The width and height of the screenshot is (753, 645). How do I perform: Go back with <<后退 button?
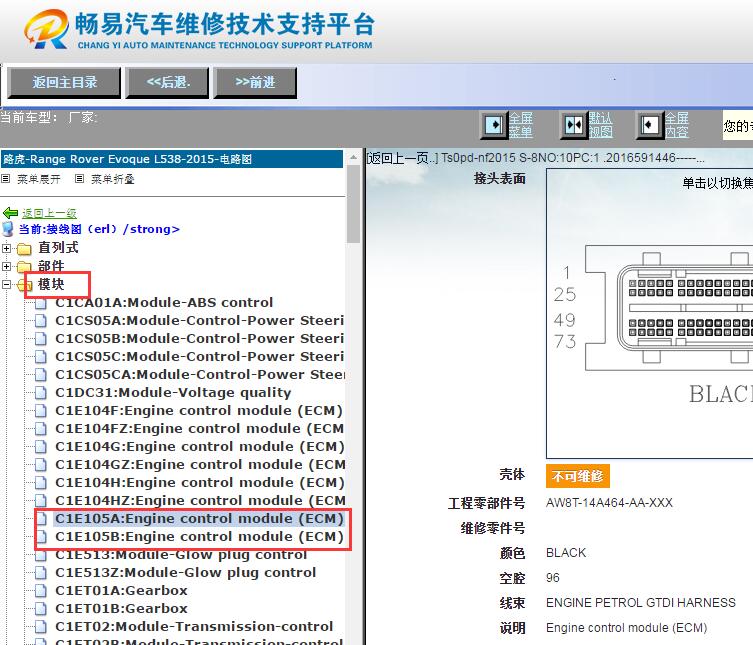click(167, 83)
